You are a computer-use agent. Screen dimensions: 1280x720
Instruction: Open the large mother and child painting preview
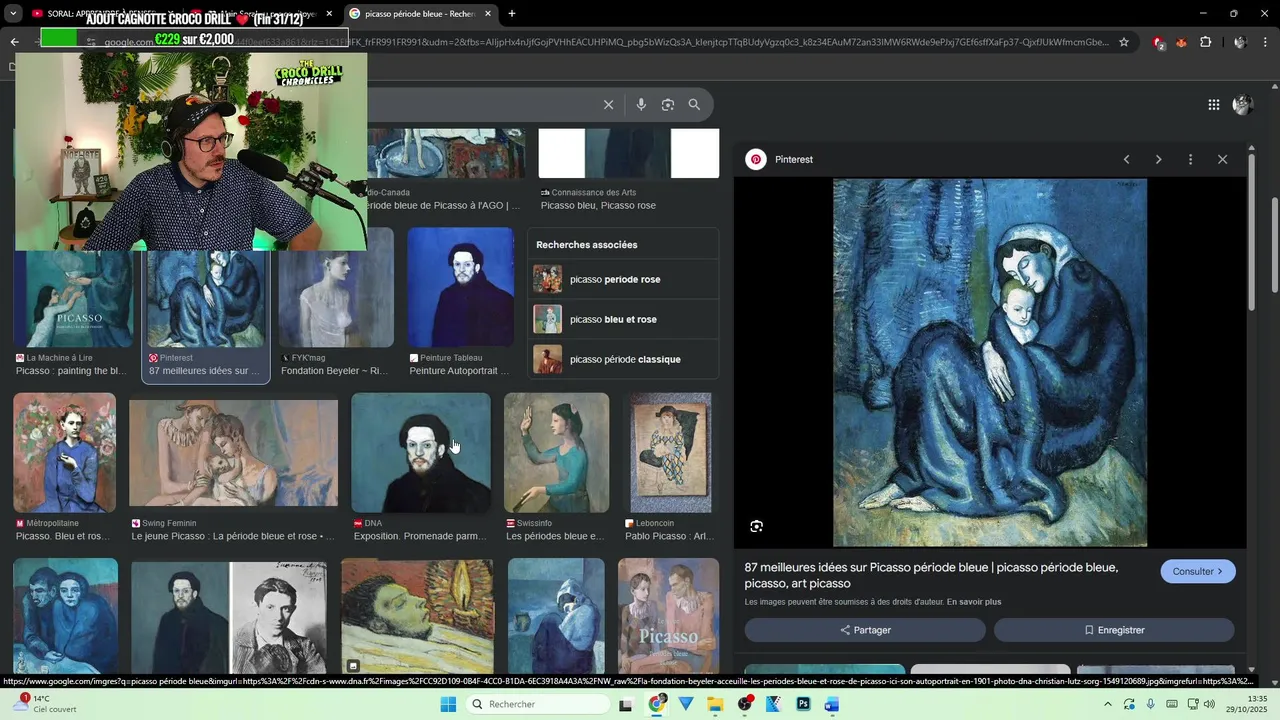pyautogui.click(x=990, y=363)
